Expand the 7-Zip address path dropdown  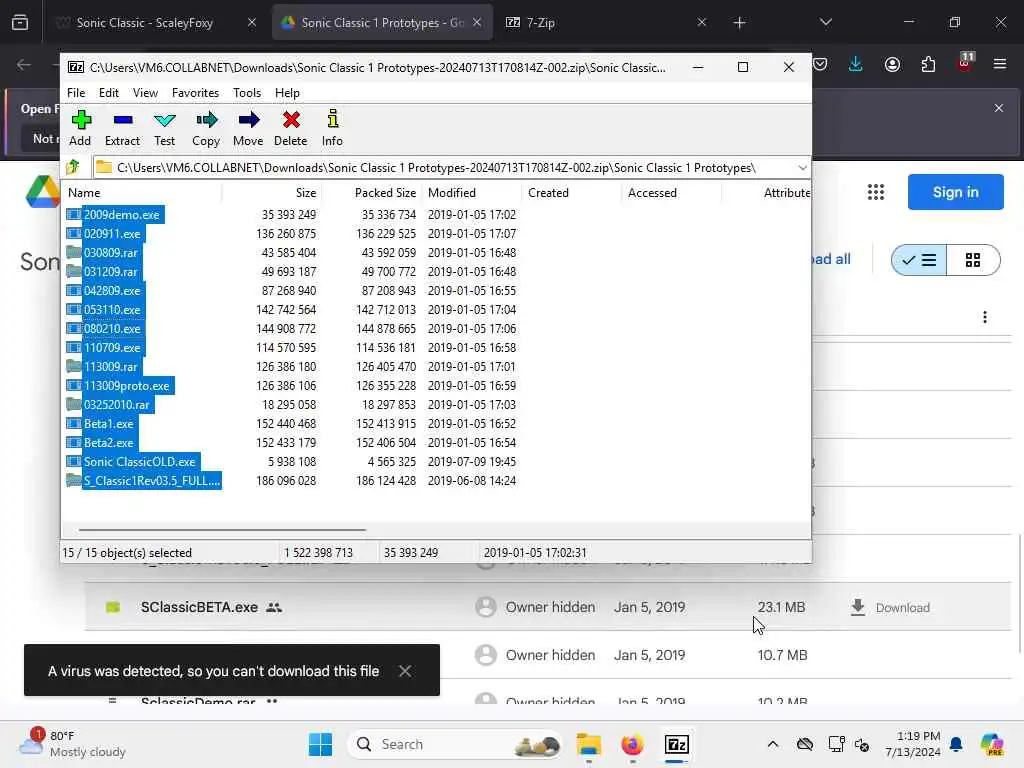coord(802,168)
